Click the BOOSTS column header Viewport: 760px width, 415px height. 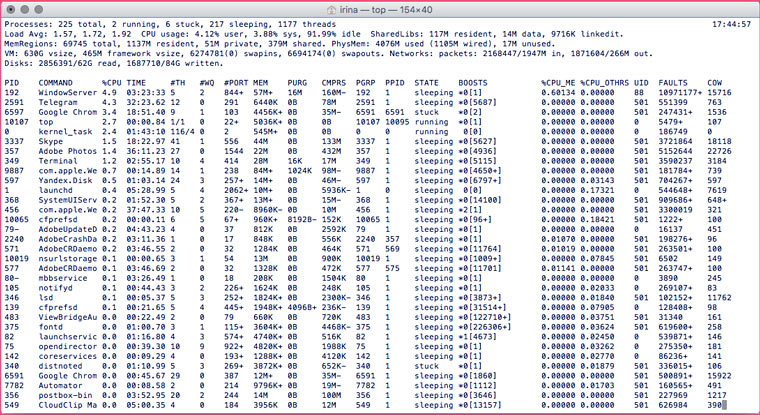(473, 83)
